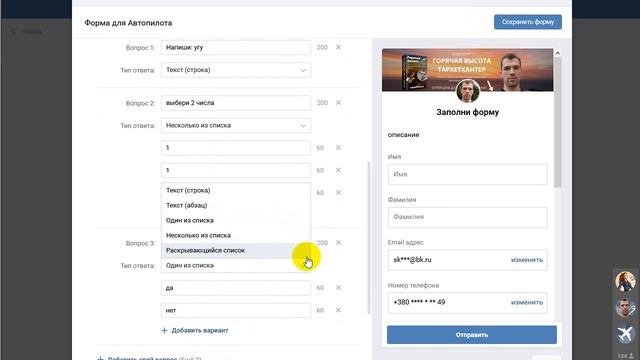This screenshot has height=360, width=640.
Task: Click the Question 2 field 'выбери 2 числа'
Action: (236, 103)
